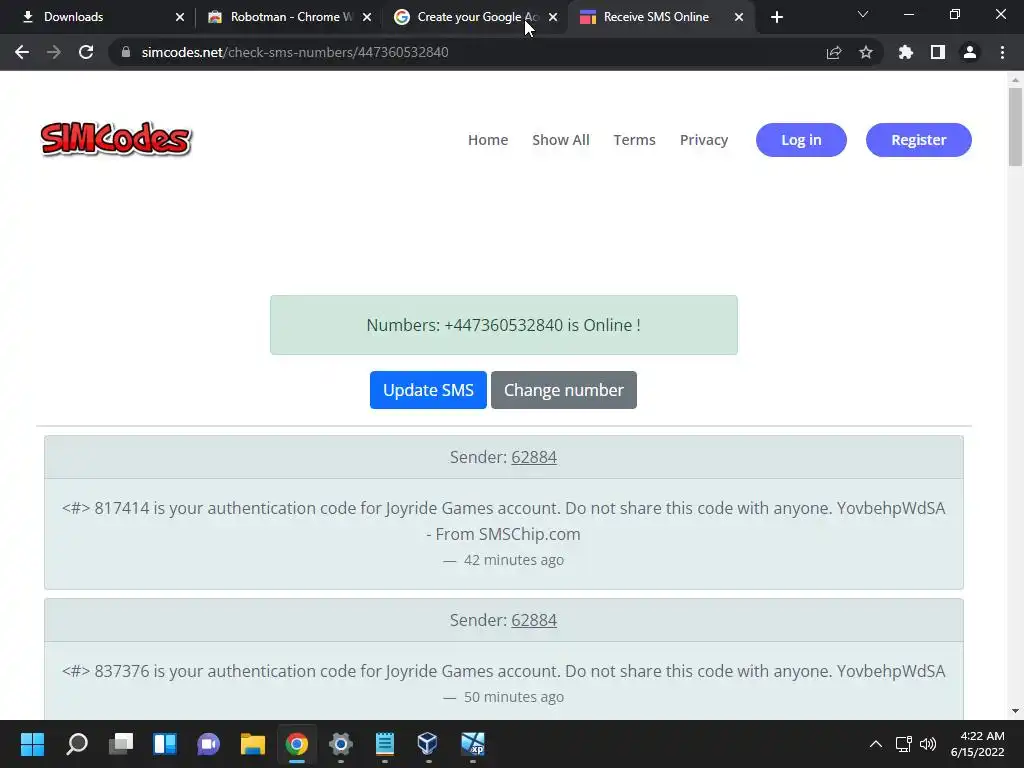Open Settings gear on taskbar
The width and height of the screenshot is (1024, 768).
click(340, 744)
